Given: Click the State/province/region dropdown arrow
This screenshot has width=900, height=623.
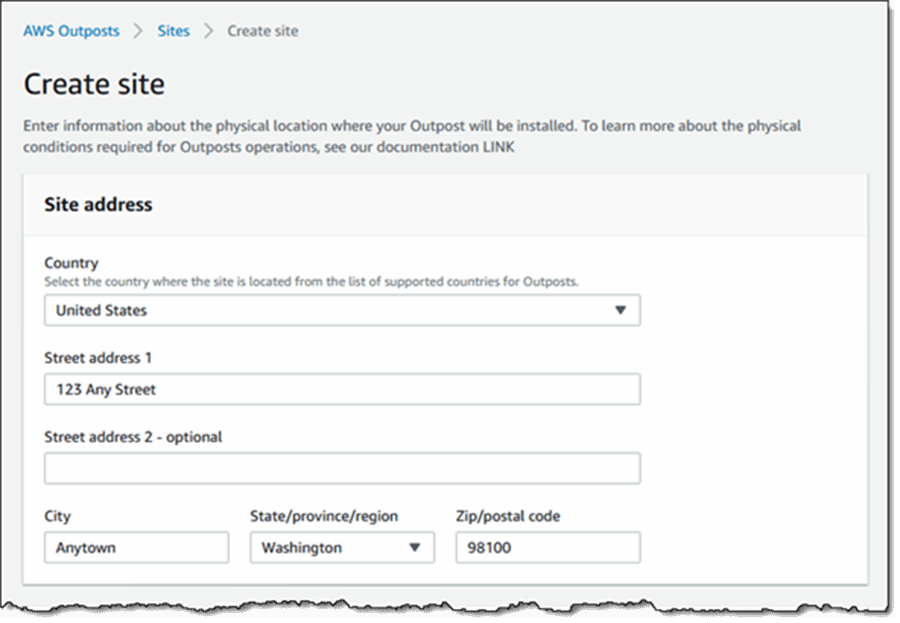Looking at the screenshot, I should click(416, 547).
